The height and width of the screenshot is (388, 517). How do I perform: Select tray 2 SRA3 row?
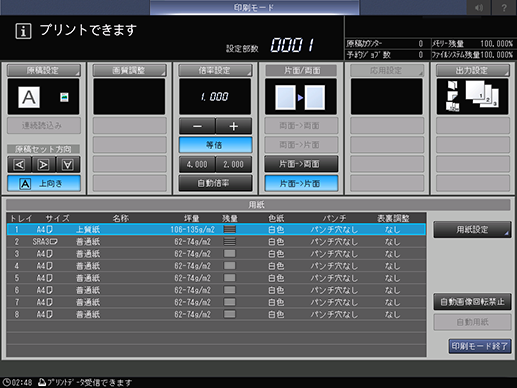pyautogui.click(x=216, y=241)
